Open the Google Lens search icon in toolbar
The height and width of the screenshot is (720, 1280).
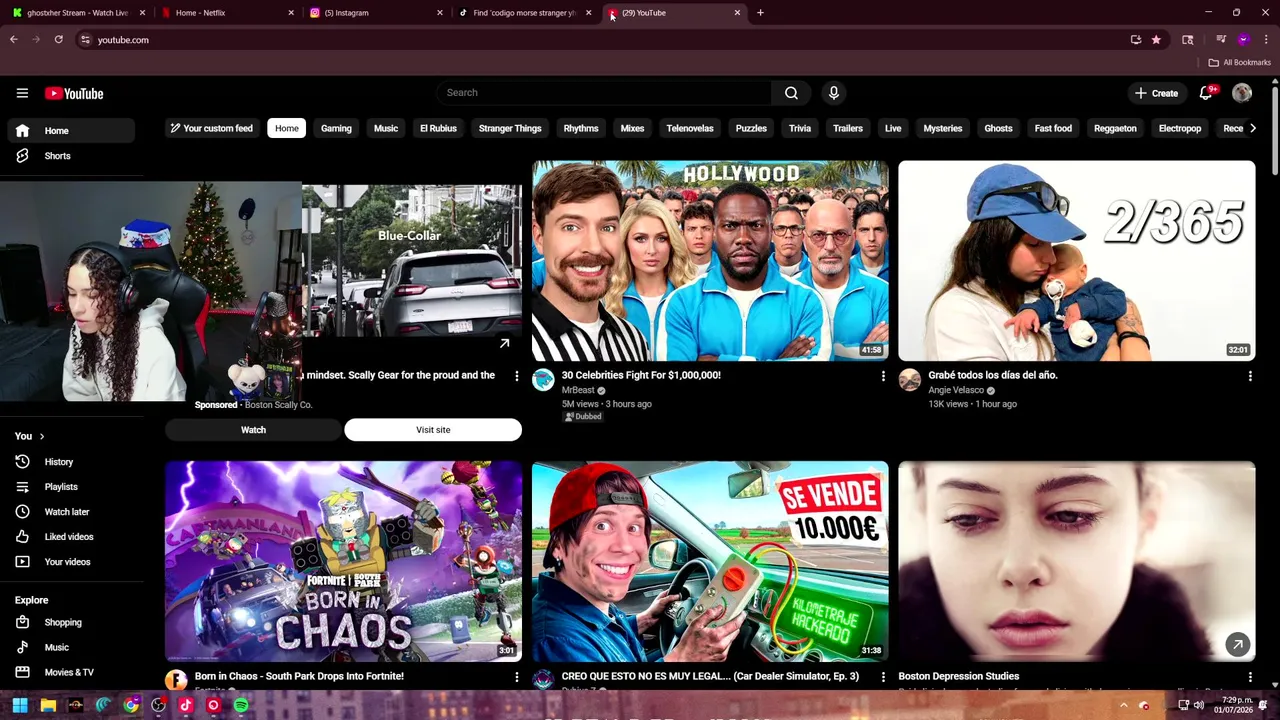coord(1187,40)
